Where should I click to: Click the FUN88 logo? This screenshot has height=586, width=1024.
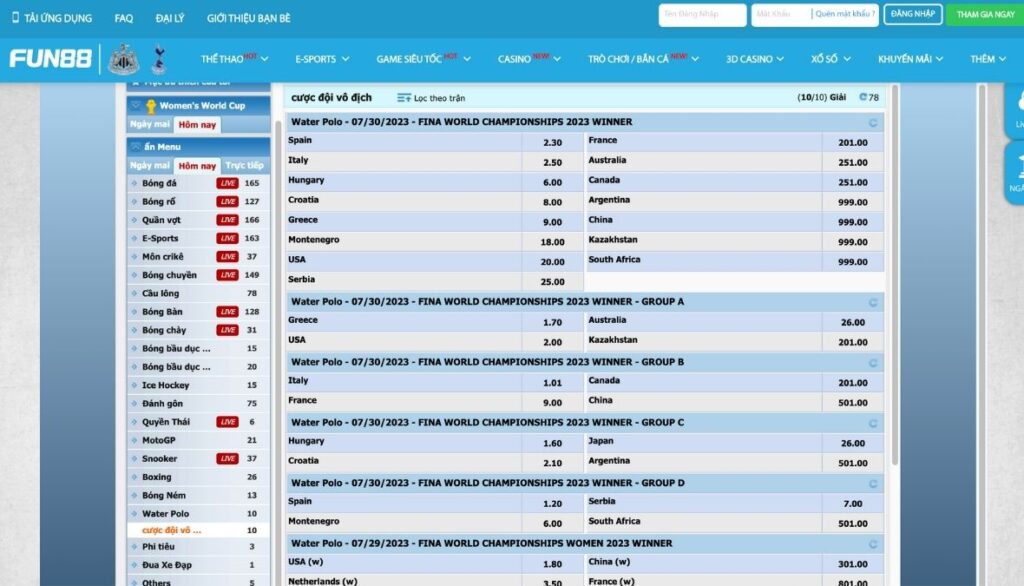click(50, 59)
